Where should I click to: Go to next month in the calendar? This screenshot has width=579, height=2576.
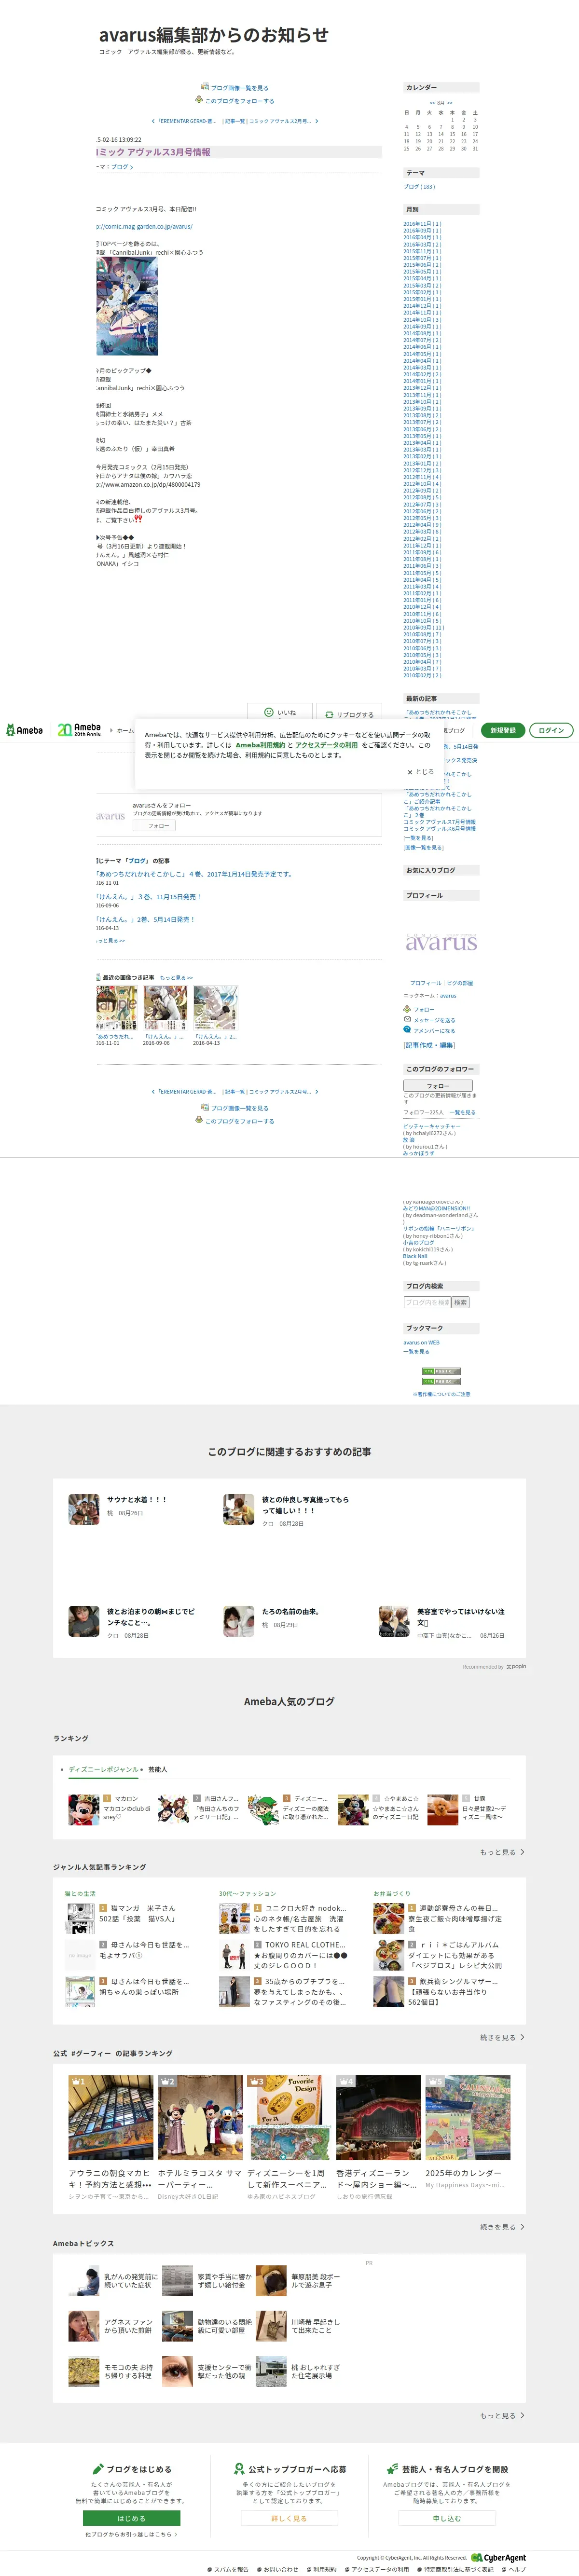[450, 103]
